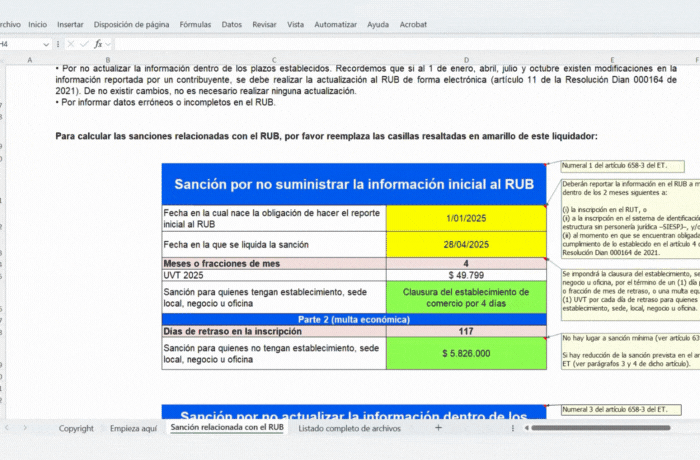Open the Insert Function fx icon

pyautogui.click(x=98, y=44)
